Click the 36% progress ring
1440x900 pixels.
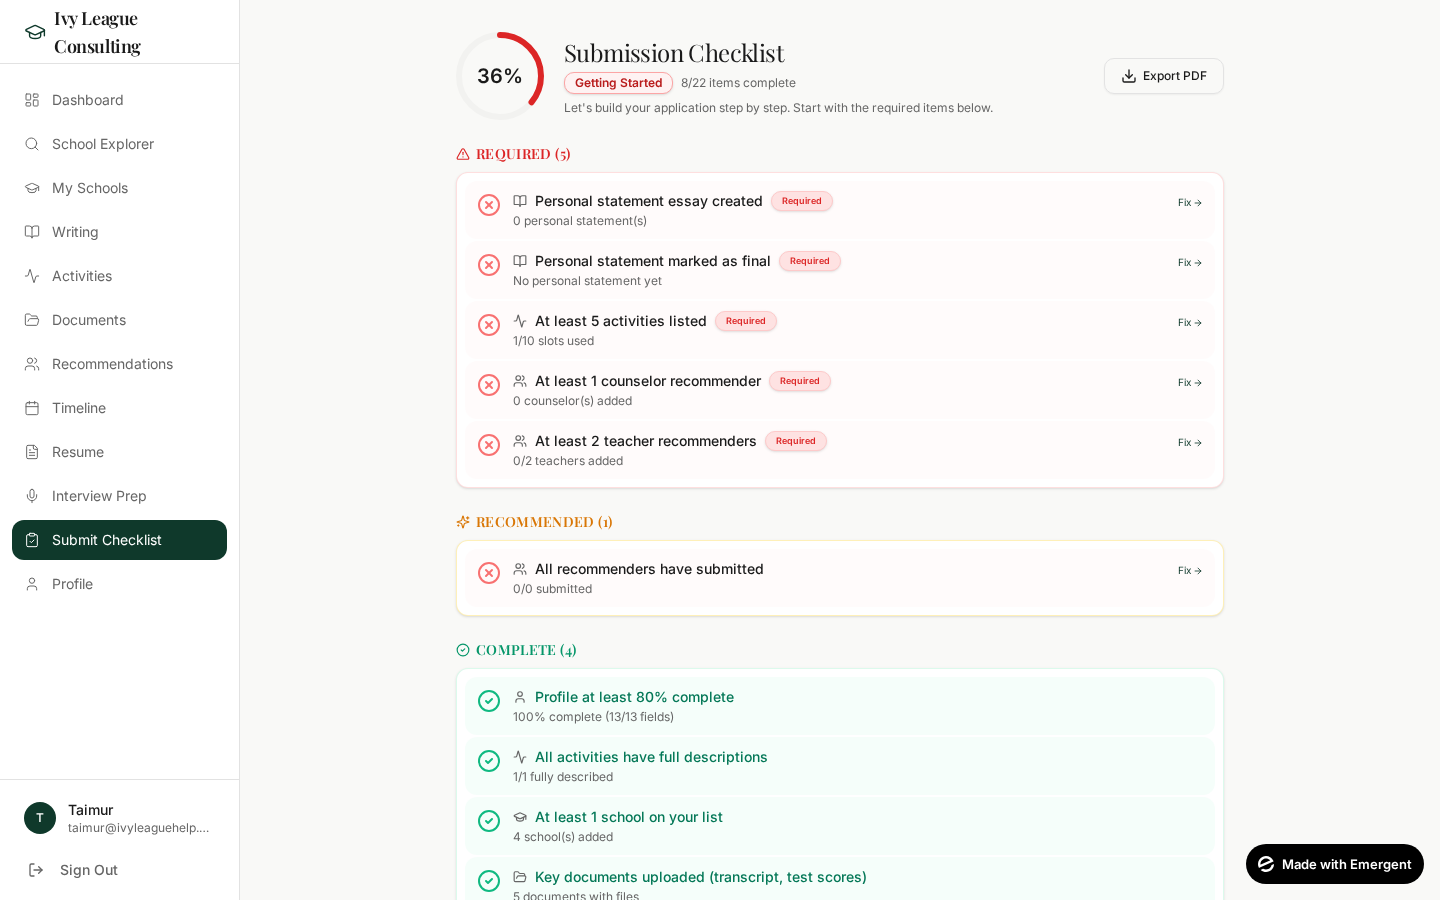tap(500, 76)
